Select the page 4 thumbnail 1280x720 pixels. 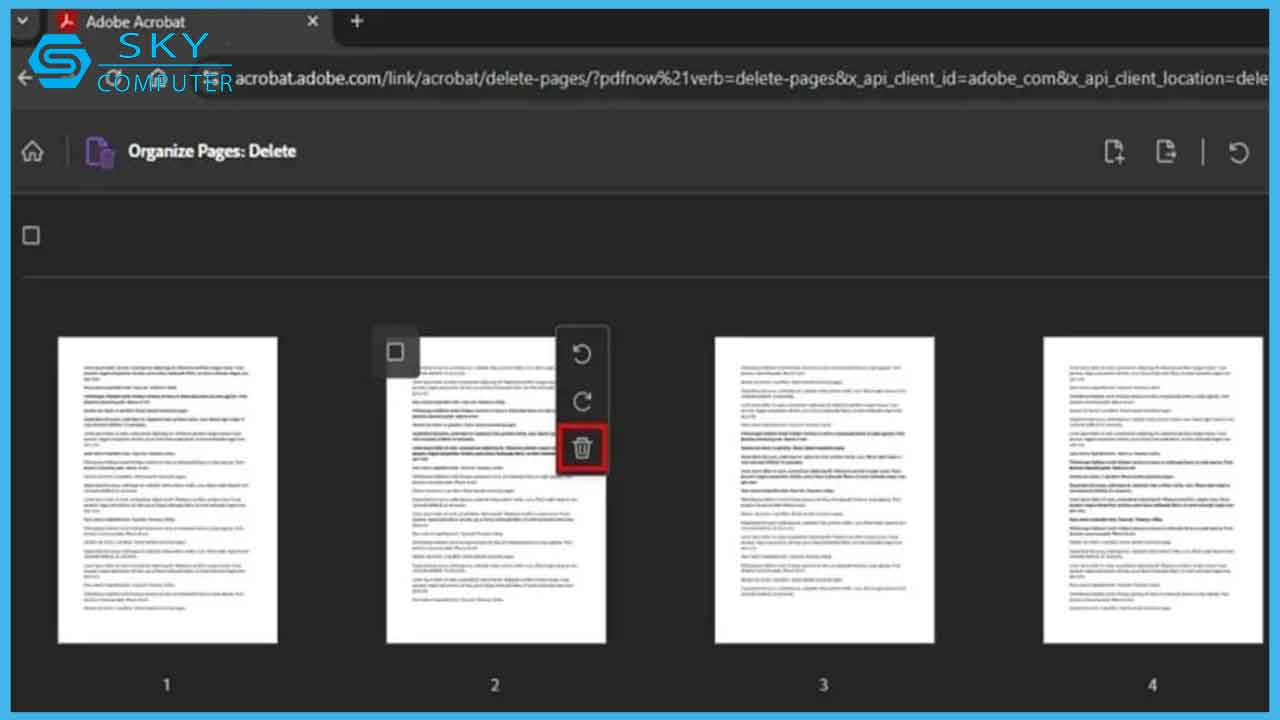click(1152, 489)
